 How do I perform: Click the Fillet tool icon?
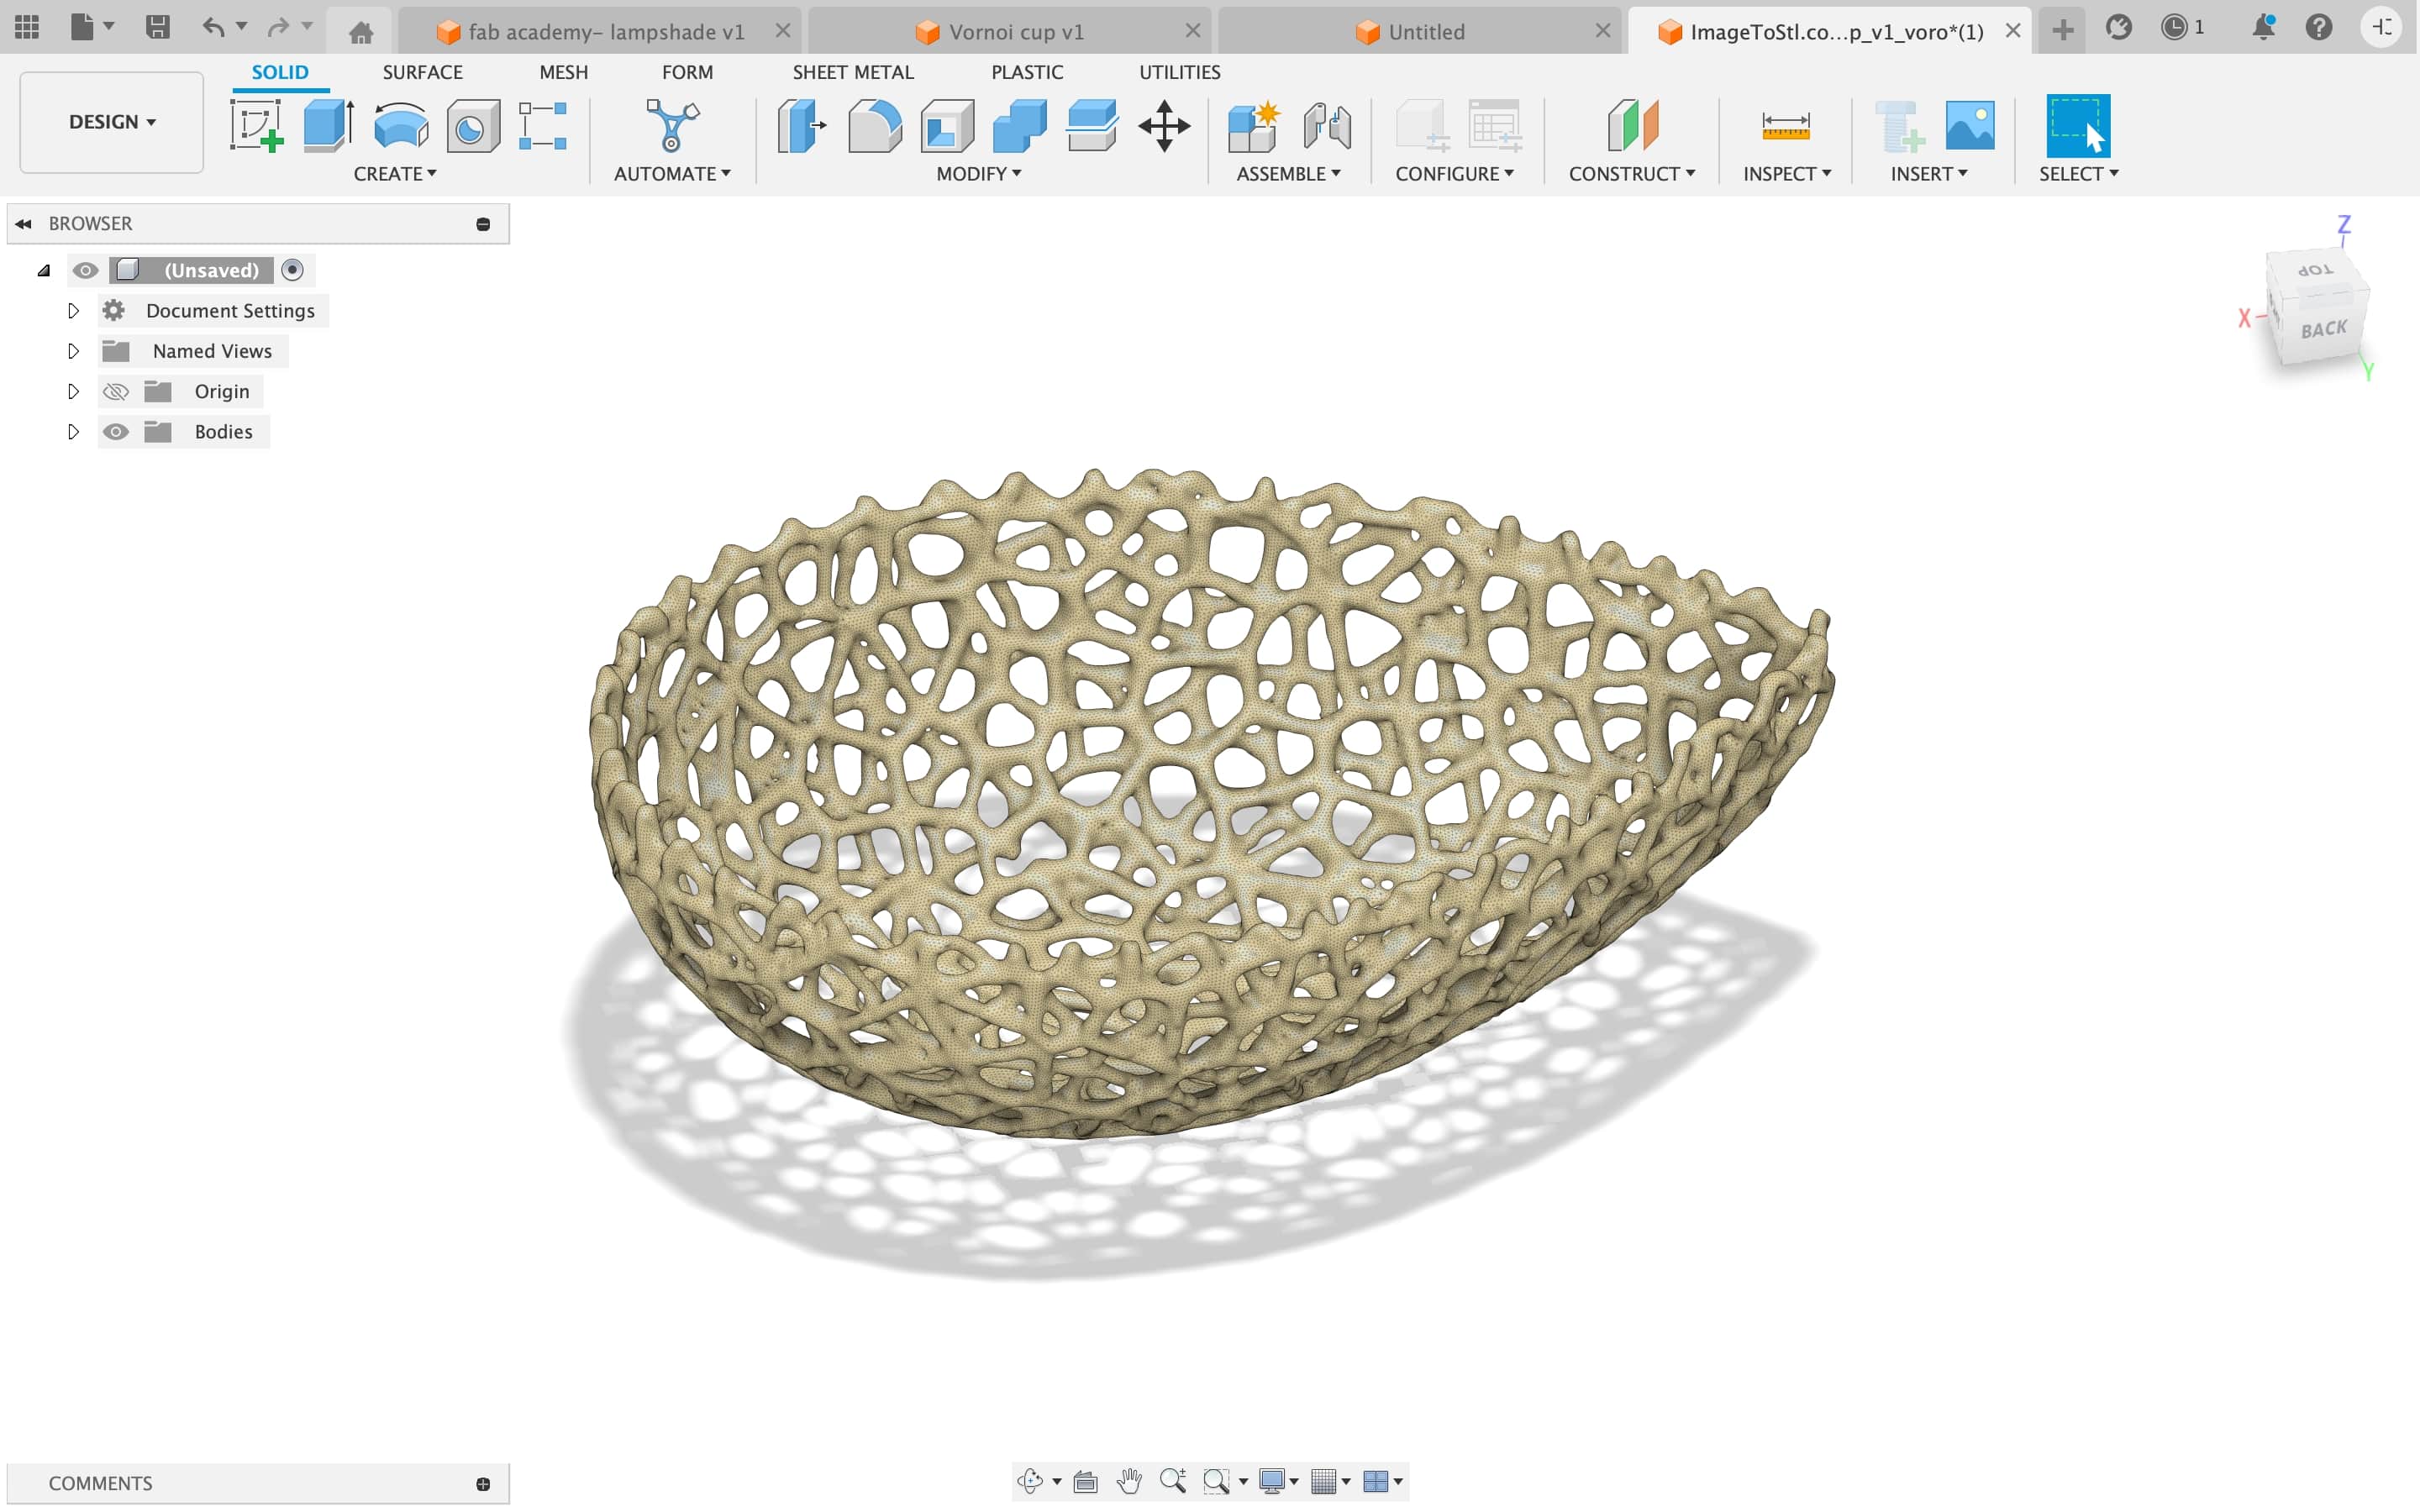[x=874, y=126]
